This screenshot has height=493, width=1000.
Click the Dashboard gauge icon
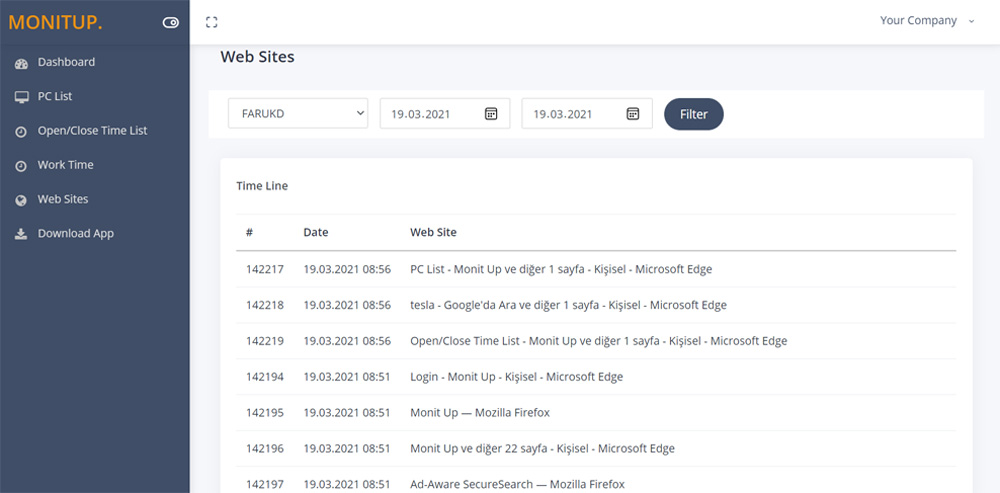tap(21, 63)
